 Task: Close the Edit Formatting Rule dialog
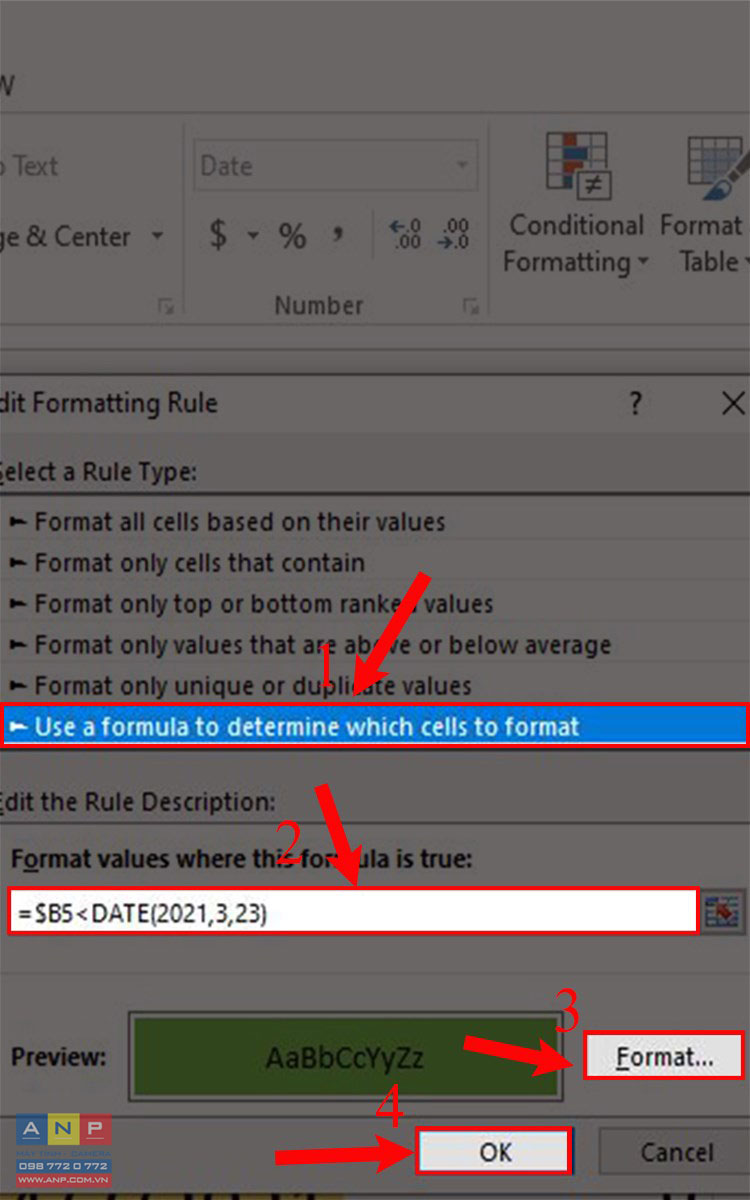(733, 404)
